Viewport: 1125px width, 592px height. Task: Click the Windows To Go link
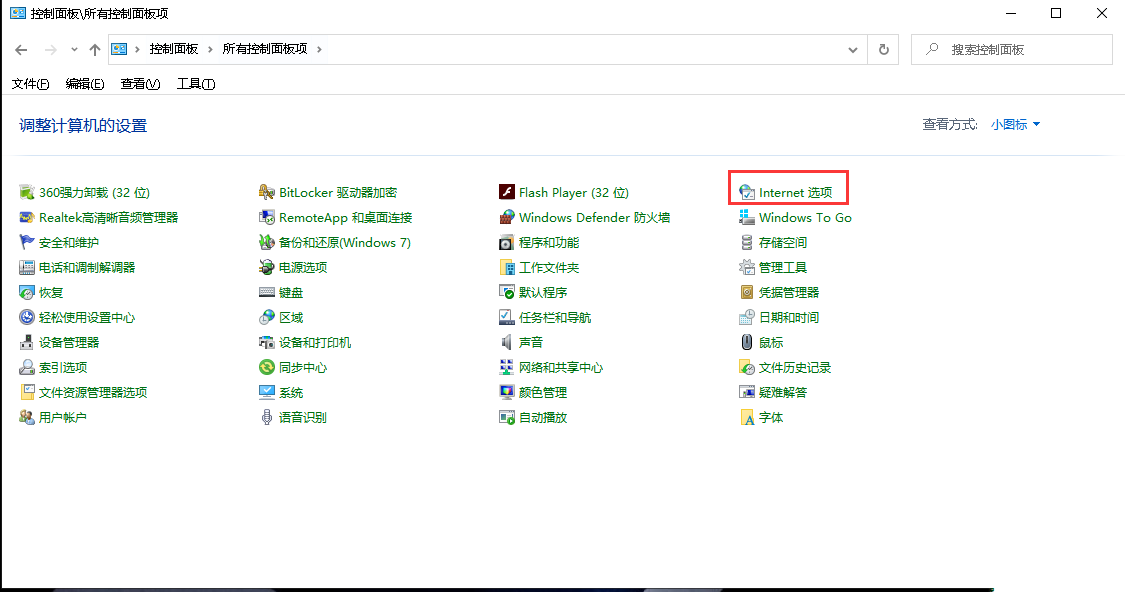805,217
